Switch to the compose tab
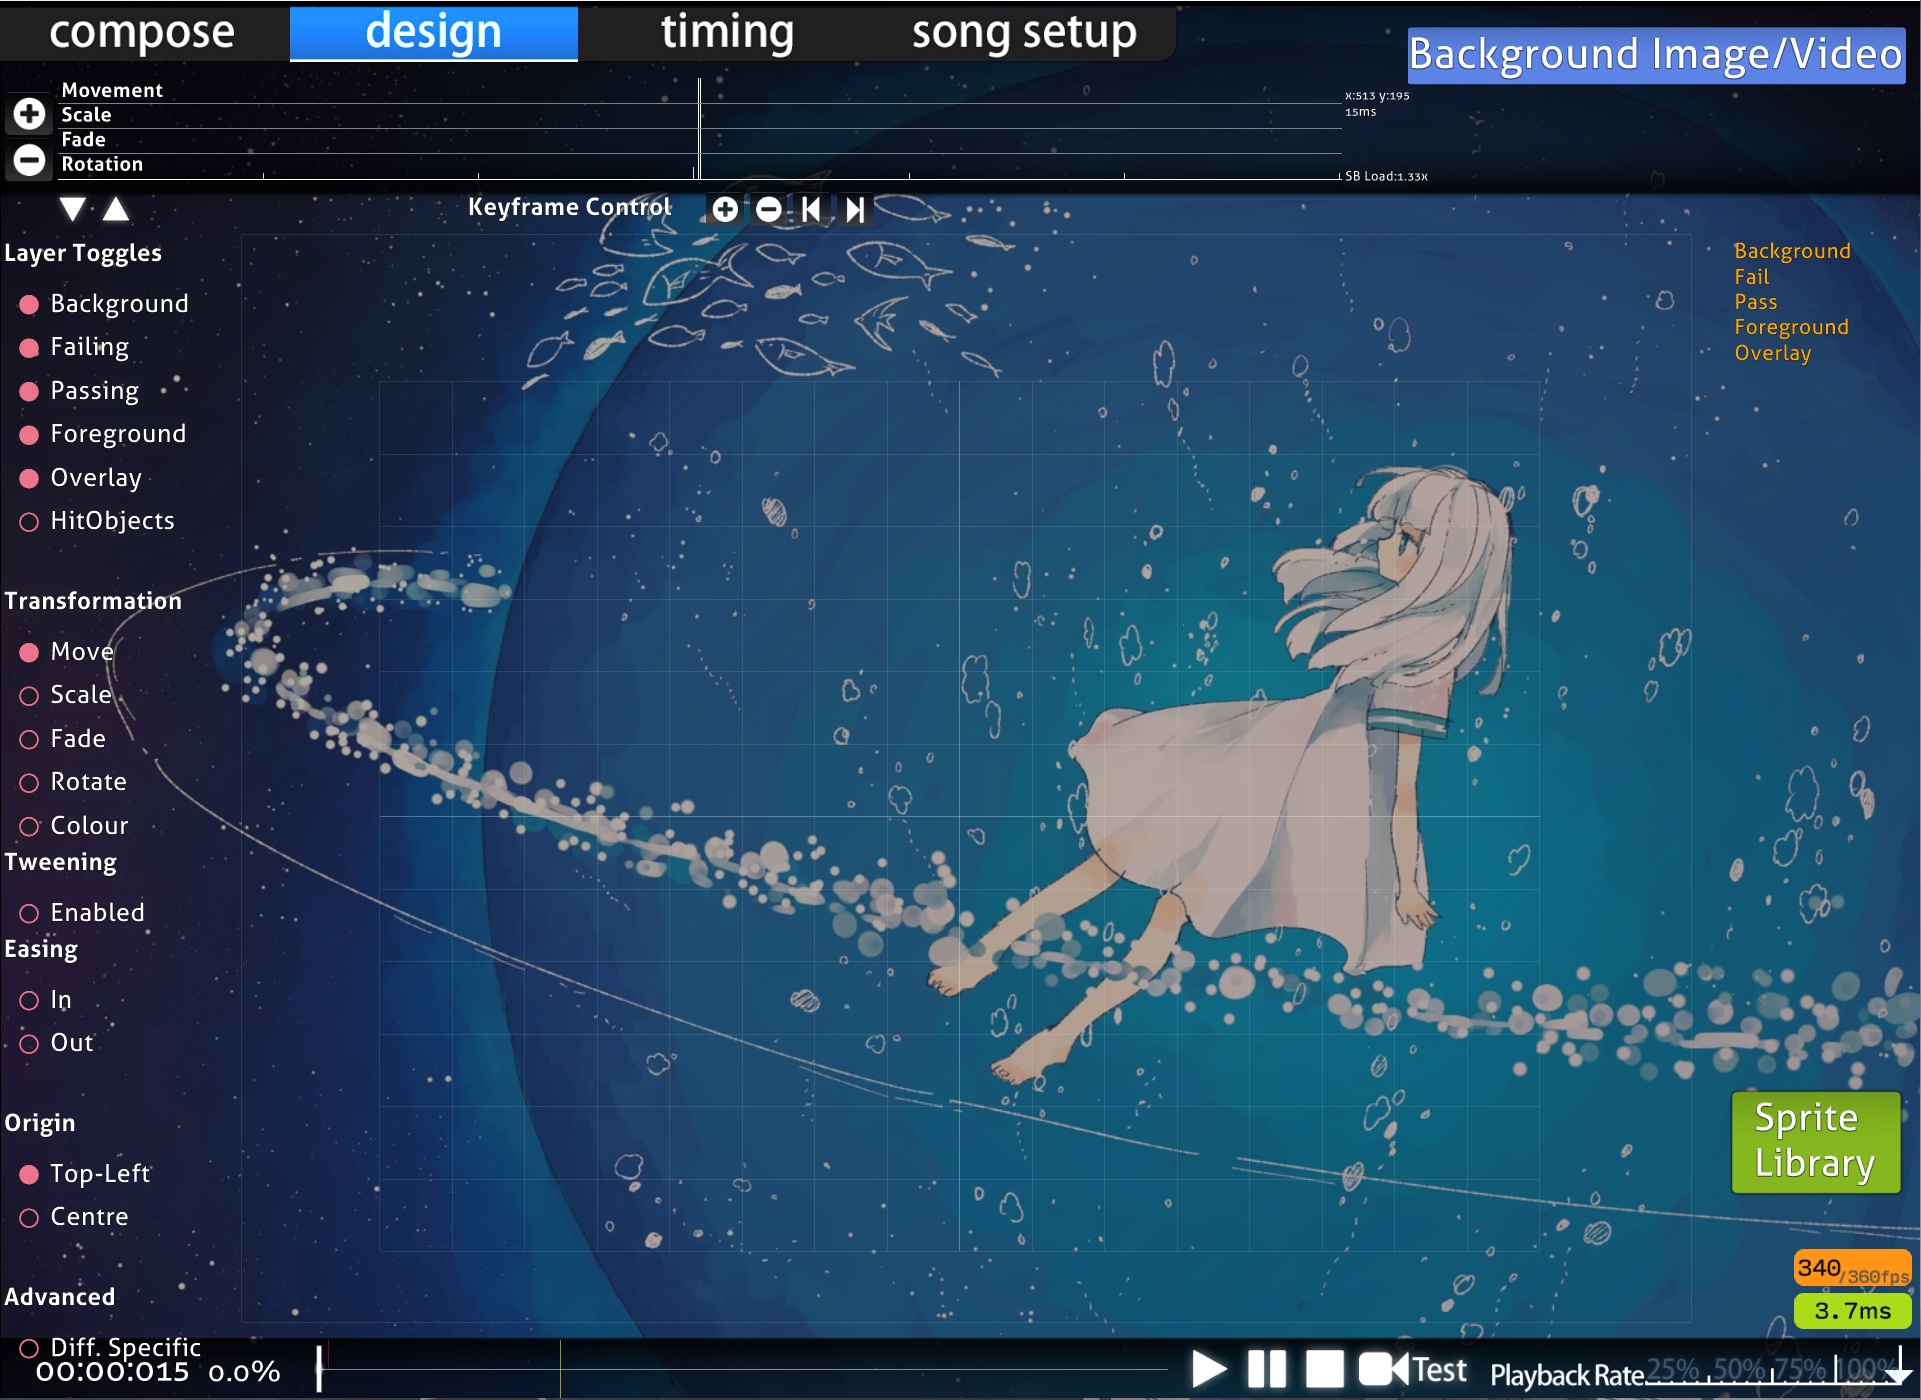 click(x=142, y=32)
